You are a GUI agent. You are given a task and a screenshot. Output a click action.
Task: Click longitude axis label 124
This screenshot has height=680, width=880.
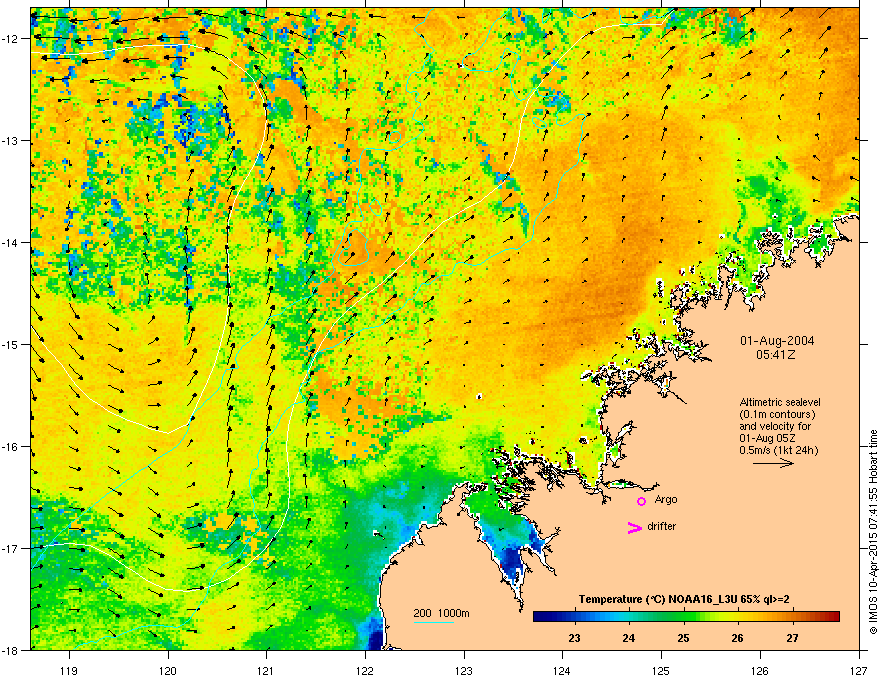pyautogui.click(x=562, y=670)
